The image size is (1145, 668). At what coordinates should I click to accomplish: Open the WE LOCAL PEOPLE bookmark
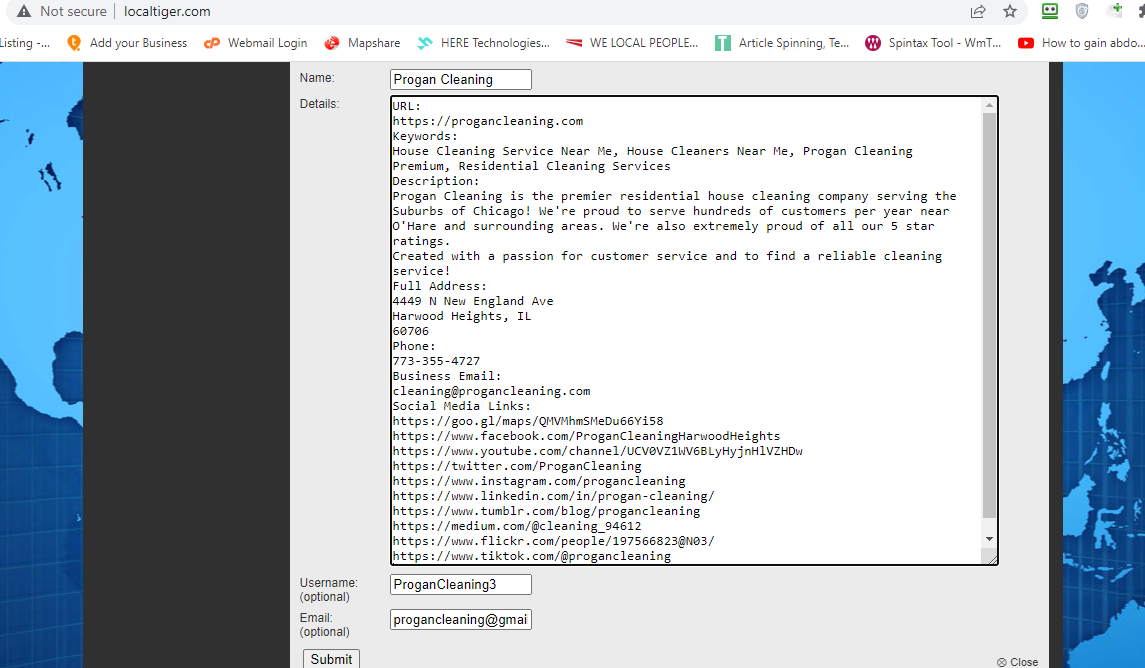(632, 43)
